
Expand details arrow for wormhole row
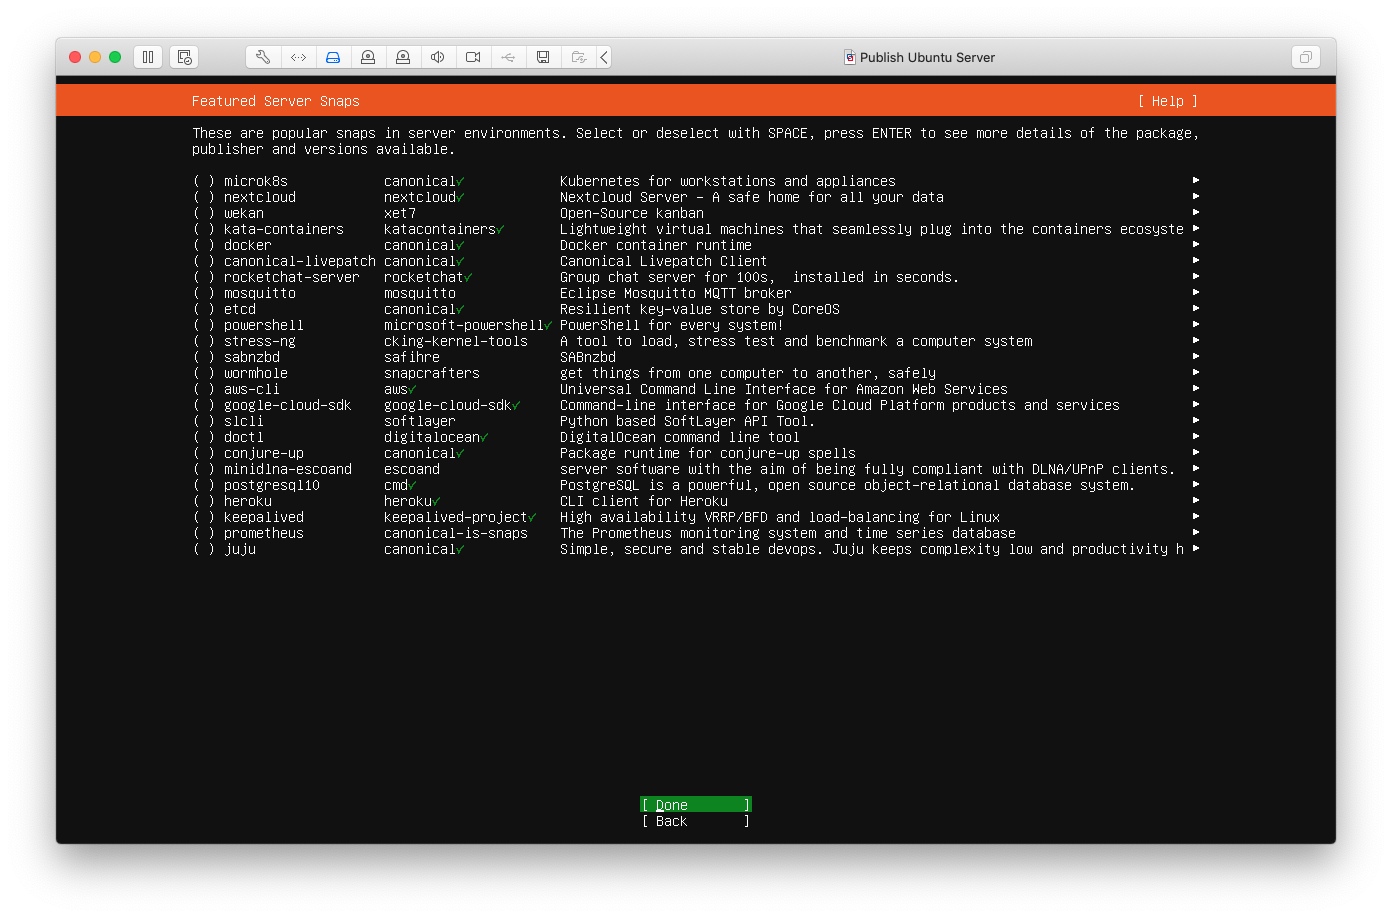coord(1196,372)
